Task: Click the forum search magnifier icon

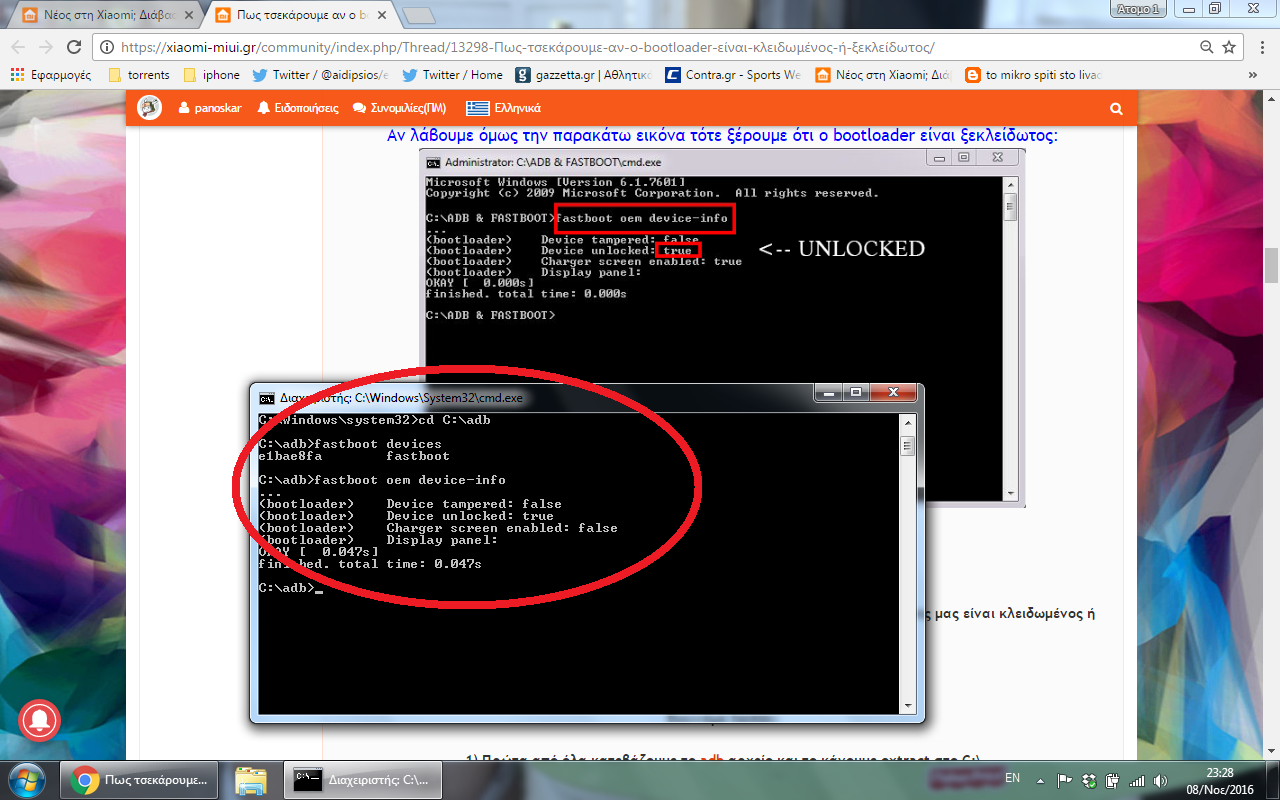Action: point(1116,108)
